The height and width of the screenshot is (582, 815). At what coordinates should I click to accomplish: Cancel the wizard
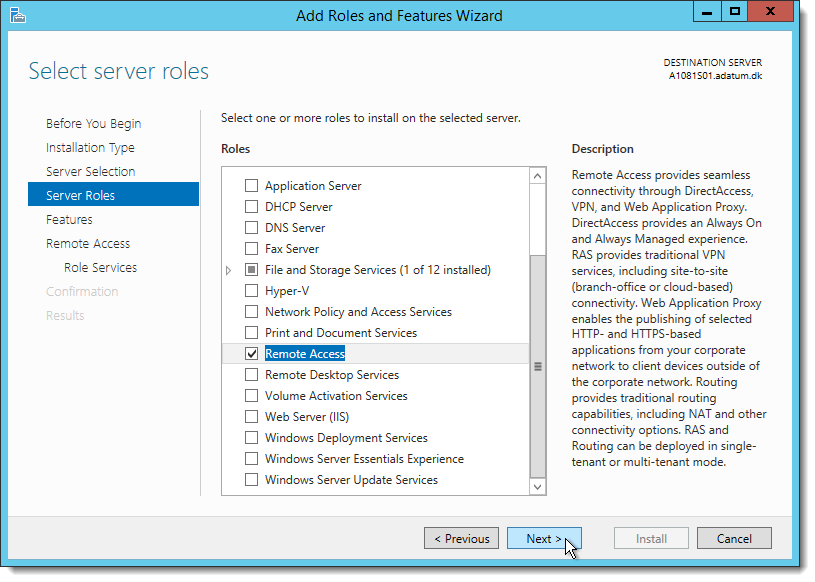click(x=734, y=538)
